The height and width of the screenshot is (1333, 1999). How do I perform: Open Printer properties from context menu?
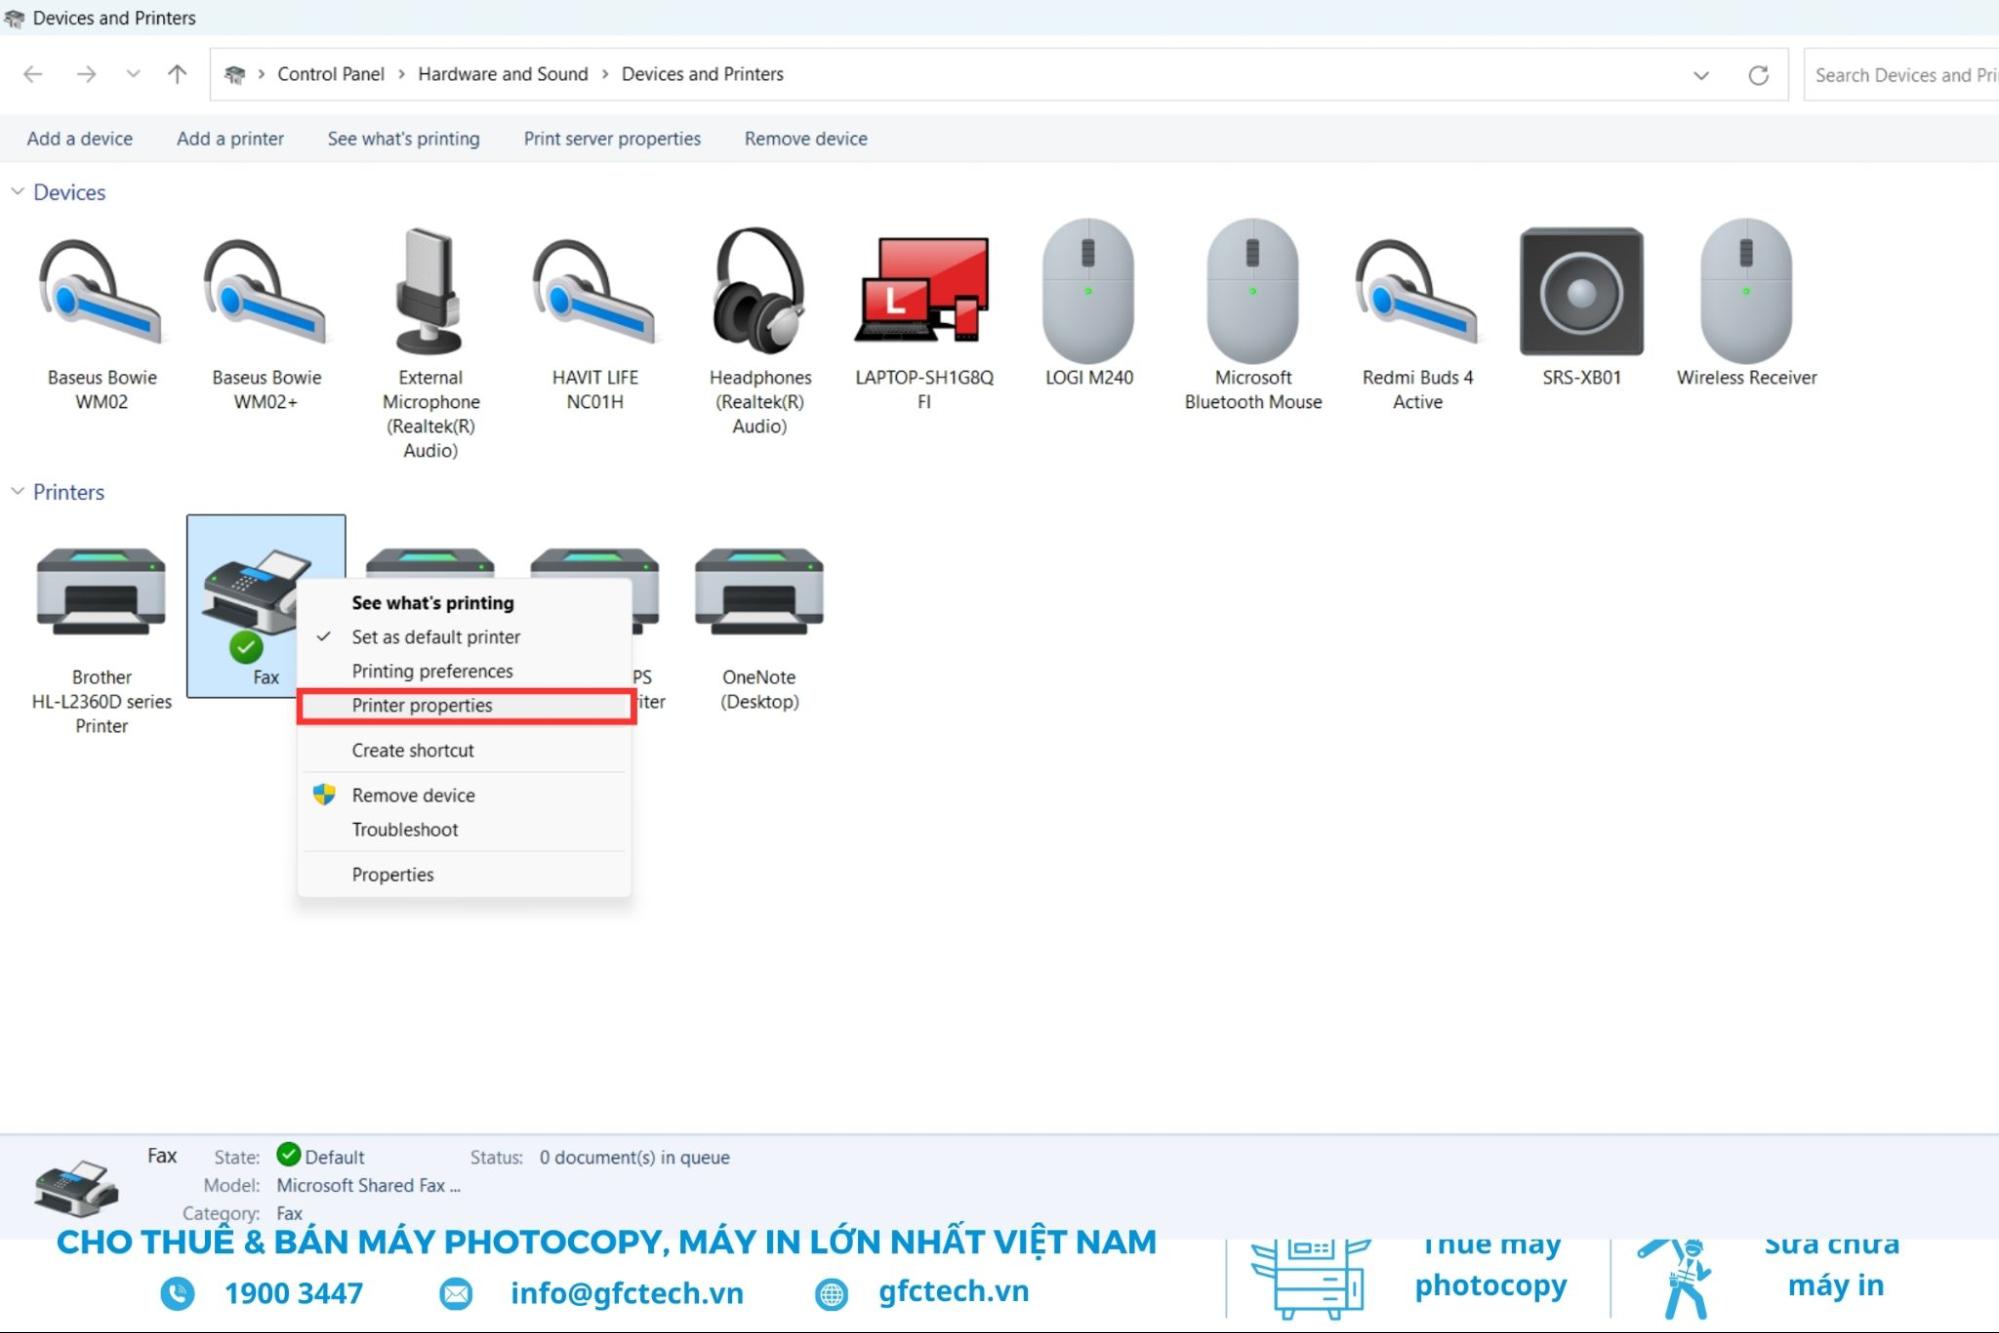pyautogui.click(x=464, y=705)
